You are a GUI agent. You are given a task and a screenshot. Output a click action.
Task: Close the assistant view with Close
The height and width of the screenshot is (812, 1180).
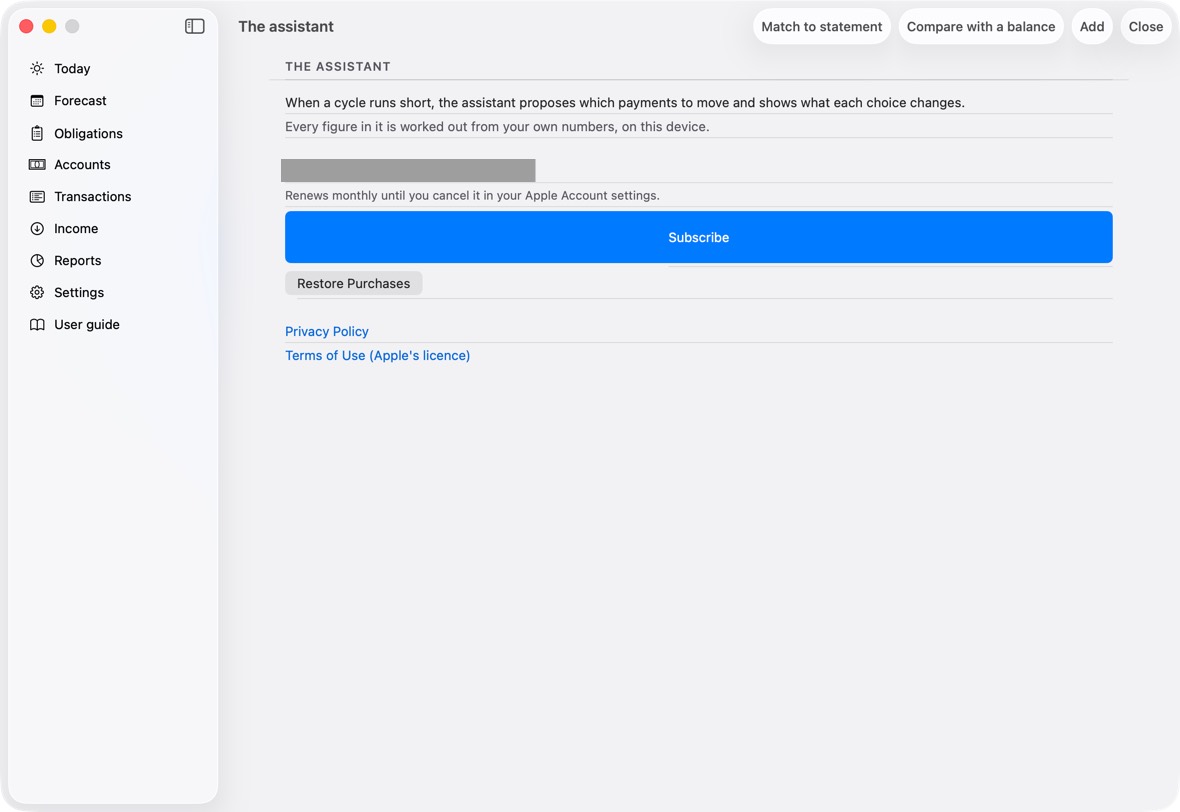[x=1145, y=26]
